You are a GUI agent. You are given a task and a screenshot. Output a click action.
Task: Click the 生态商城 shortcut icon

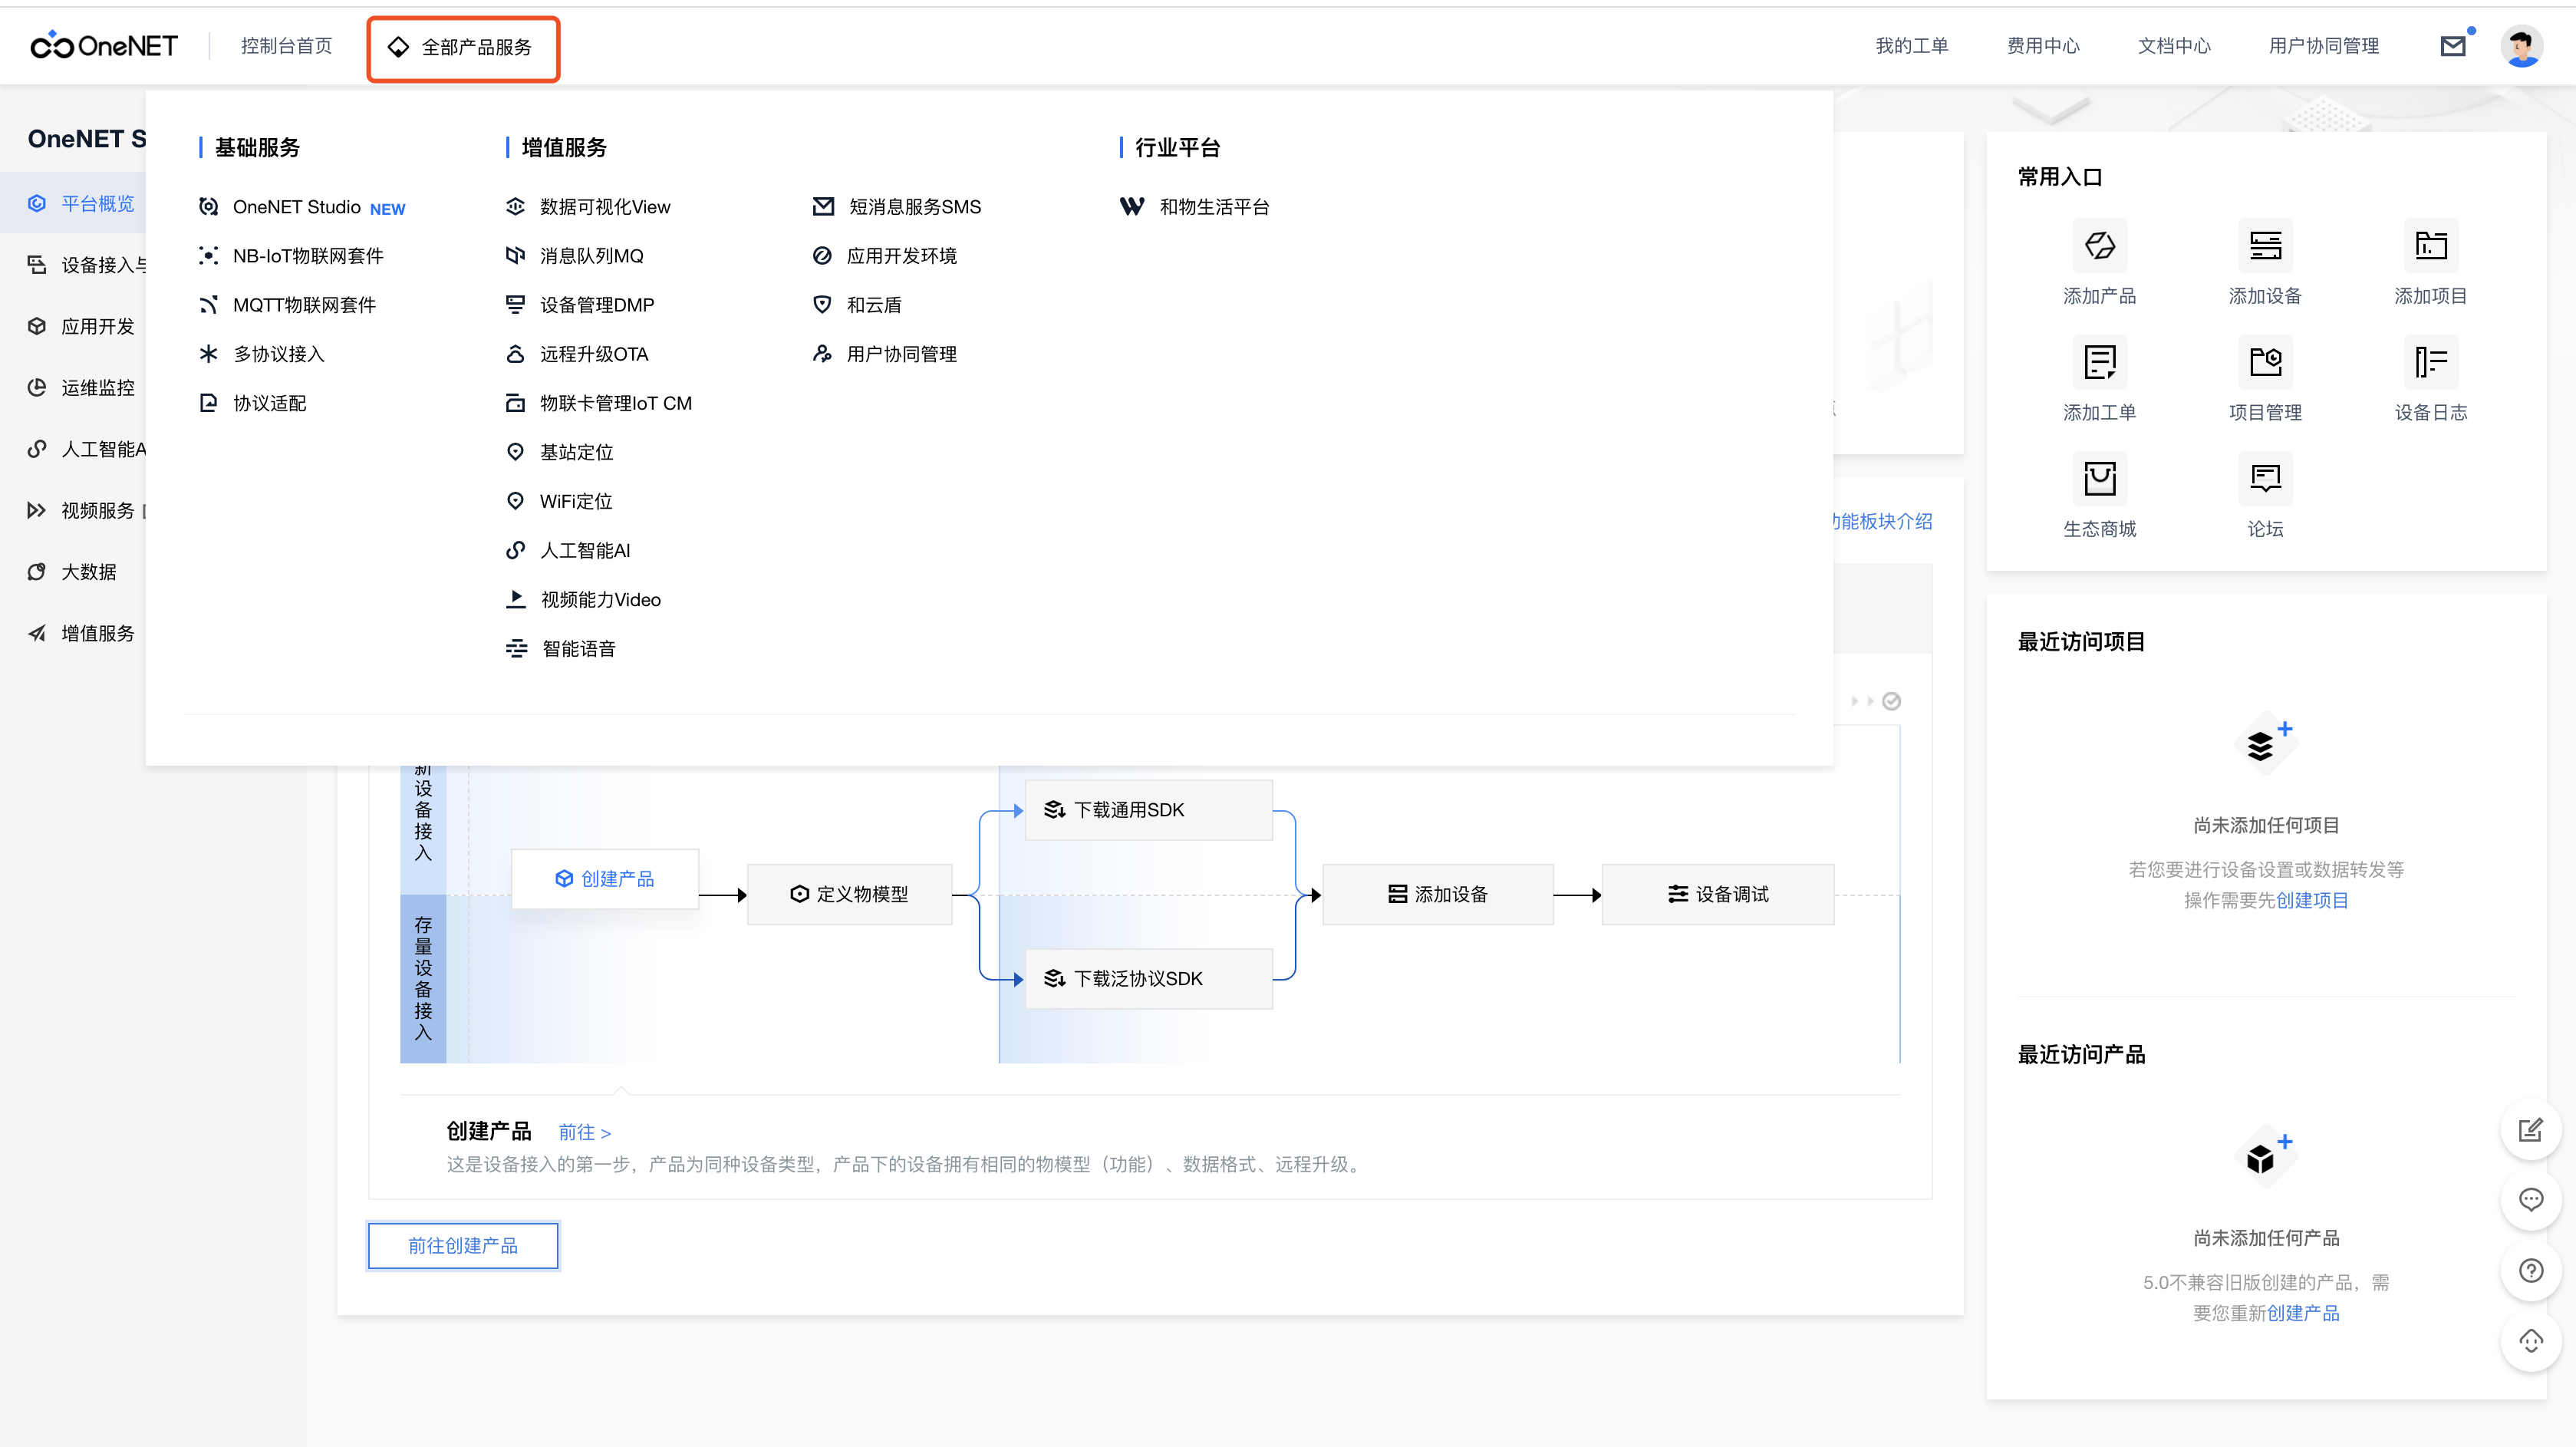click(x=2099, y=479)
